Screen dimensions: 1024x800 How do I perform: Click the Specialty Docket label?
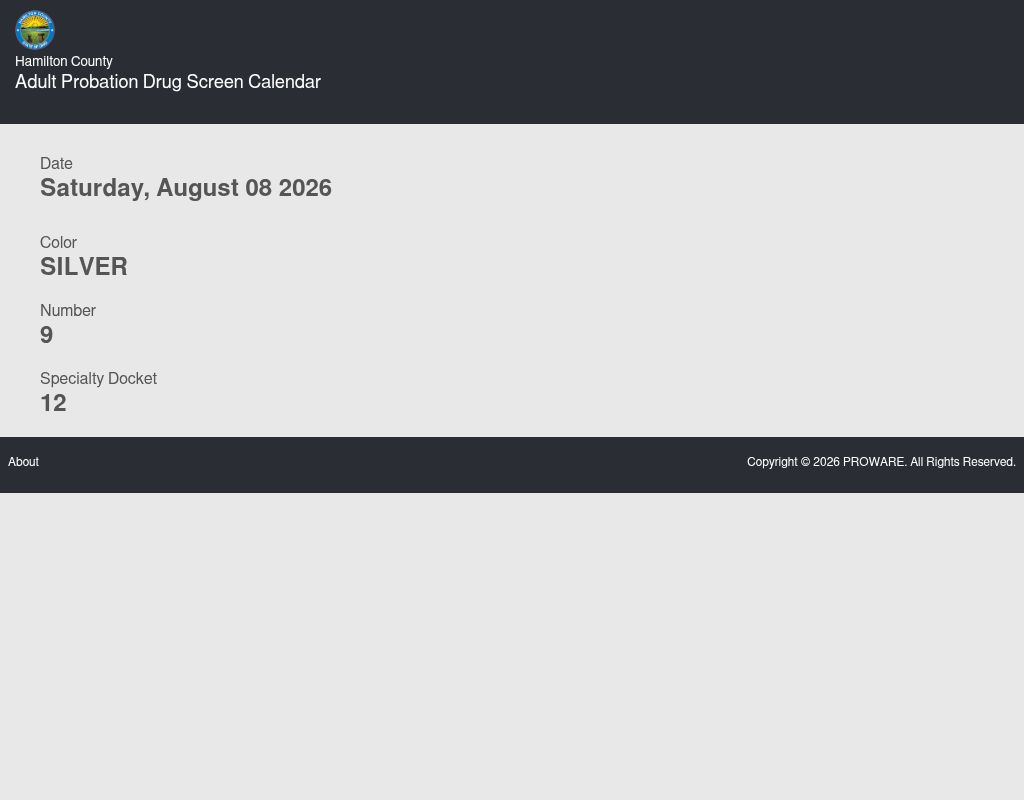click(99, 378)
